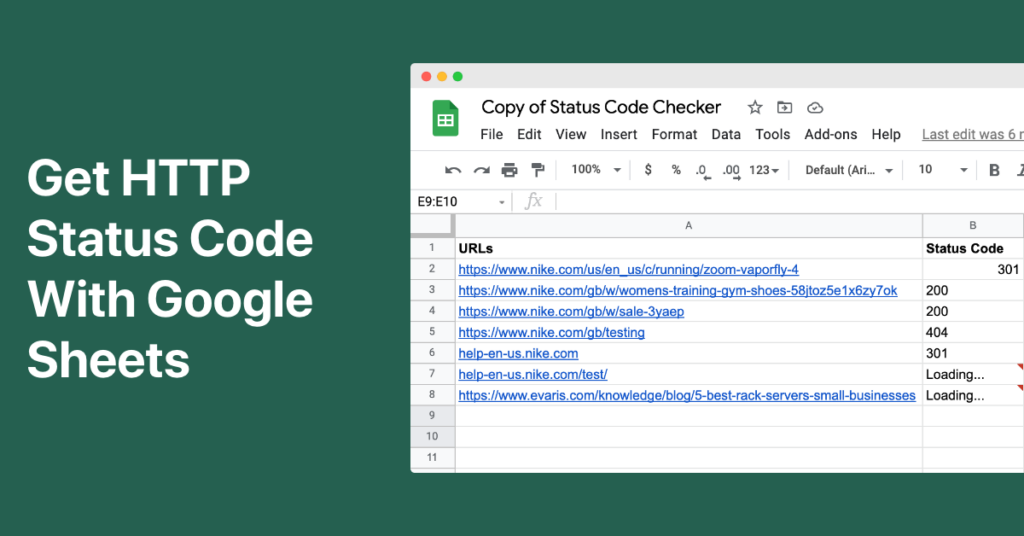
Task: Select row 1 header
Action: [x=432, y=248]
